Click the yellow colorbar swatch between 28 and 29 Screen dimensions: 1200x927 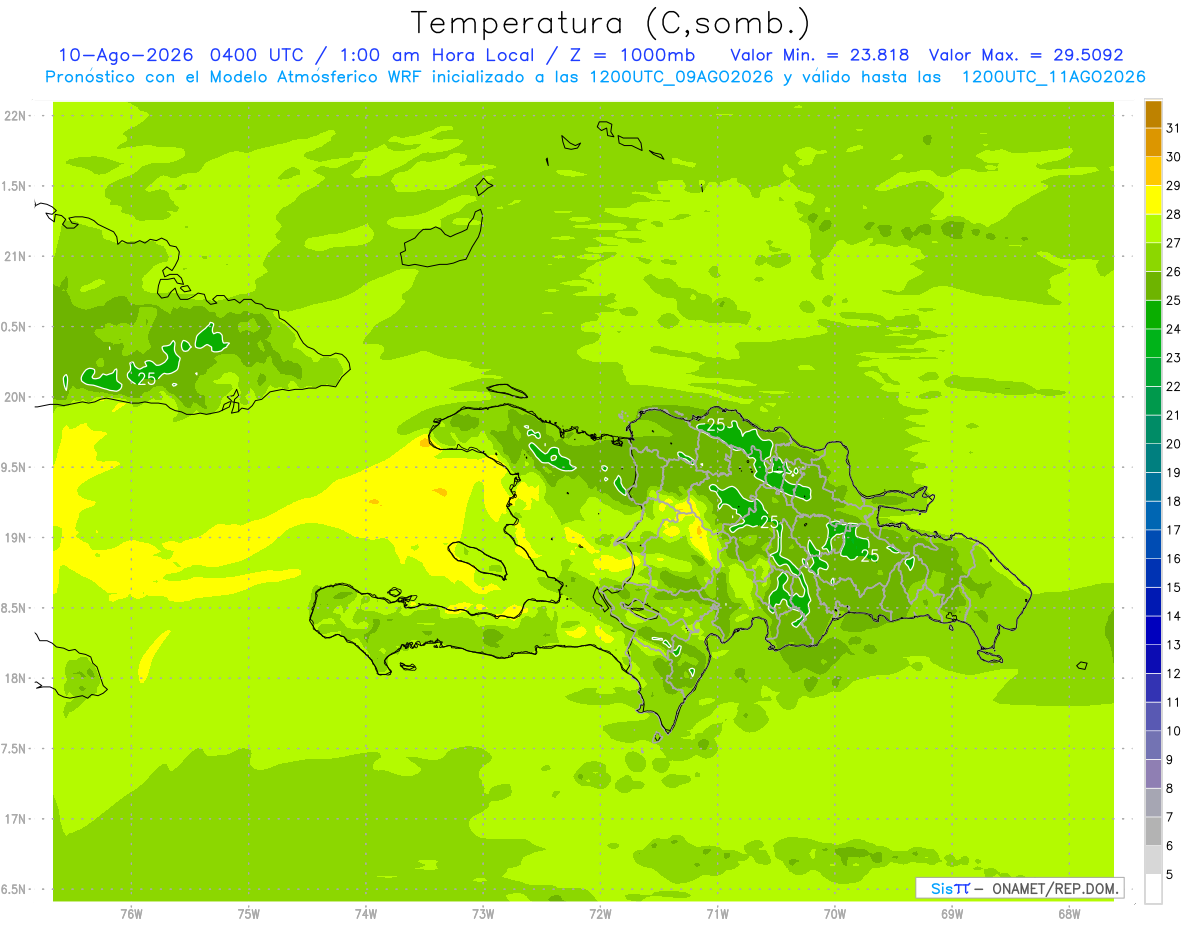click(x=1153, y=199)
